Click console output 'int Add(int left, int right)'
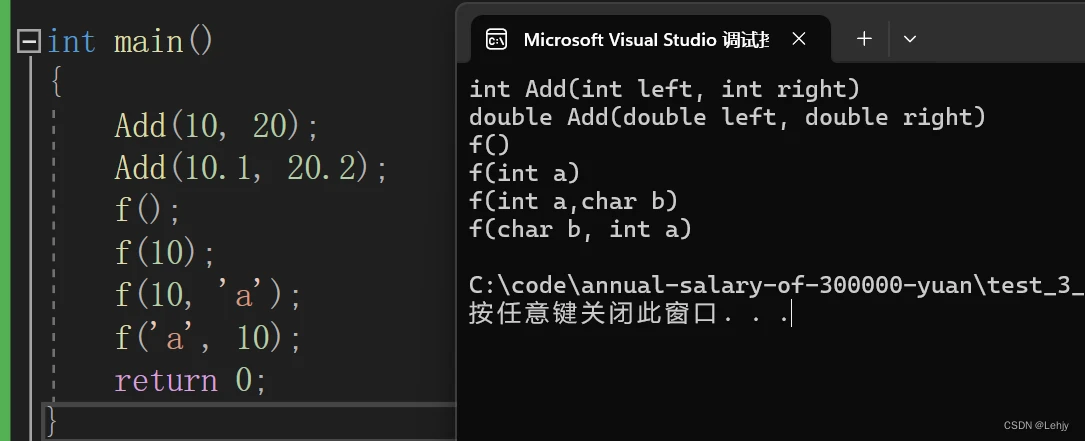This screenshot has width=1085, height=441. click(x=664, y=89)
